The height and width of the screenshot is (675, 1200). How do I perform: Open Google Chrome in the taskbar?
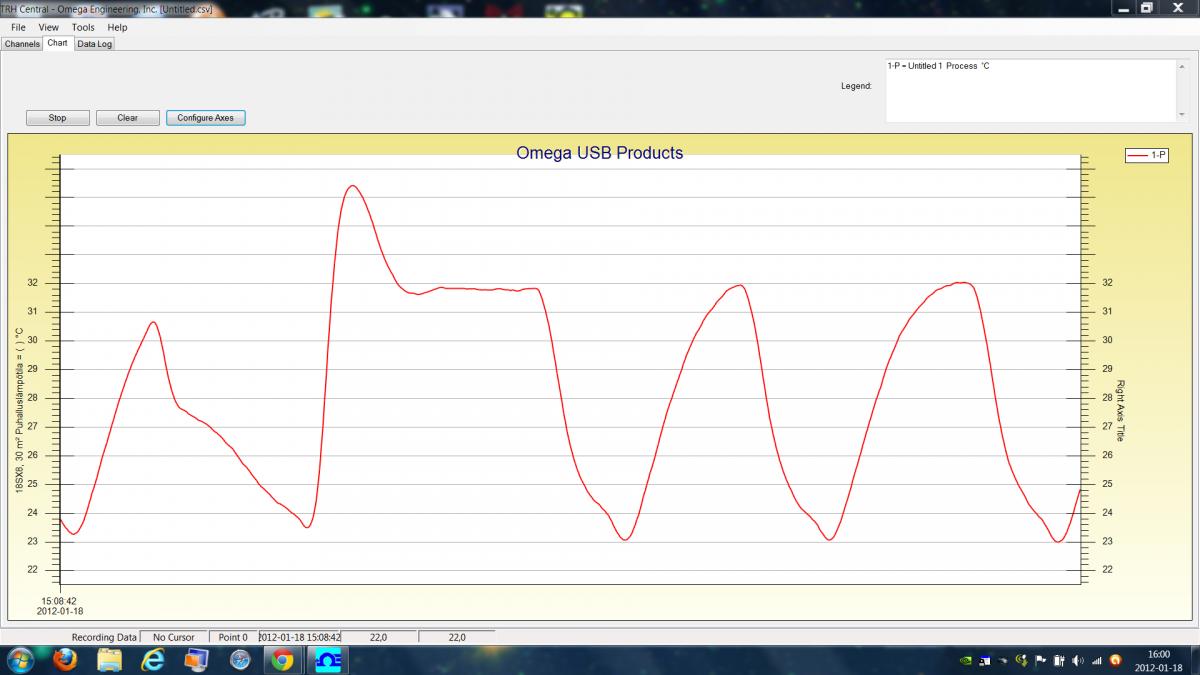point(282,660)
